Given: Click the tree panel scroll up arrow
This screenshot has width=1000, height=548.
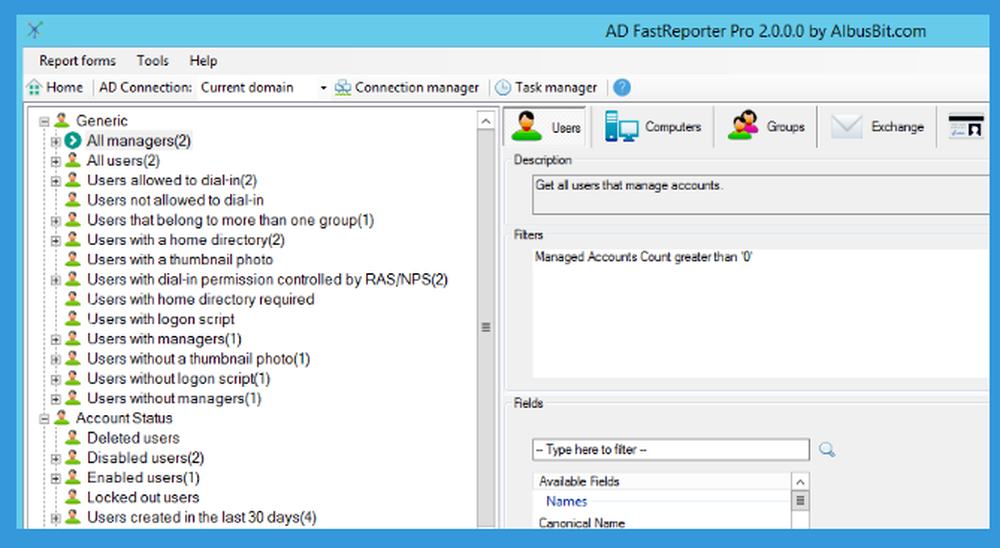Looking at the screenshot, I should (x=486, y=121).
